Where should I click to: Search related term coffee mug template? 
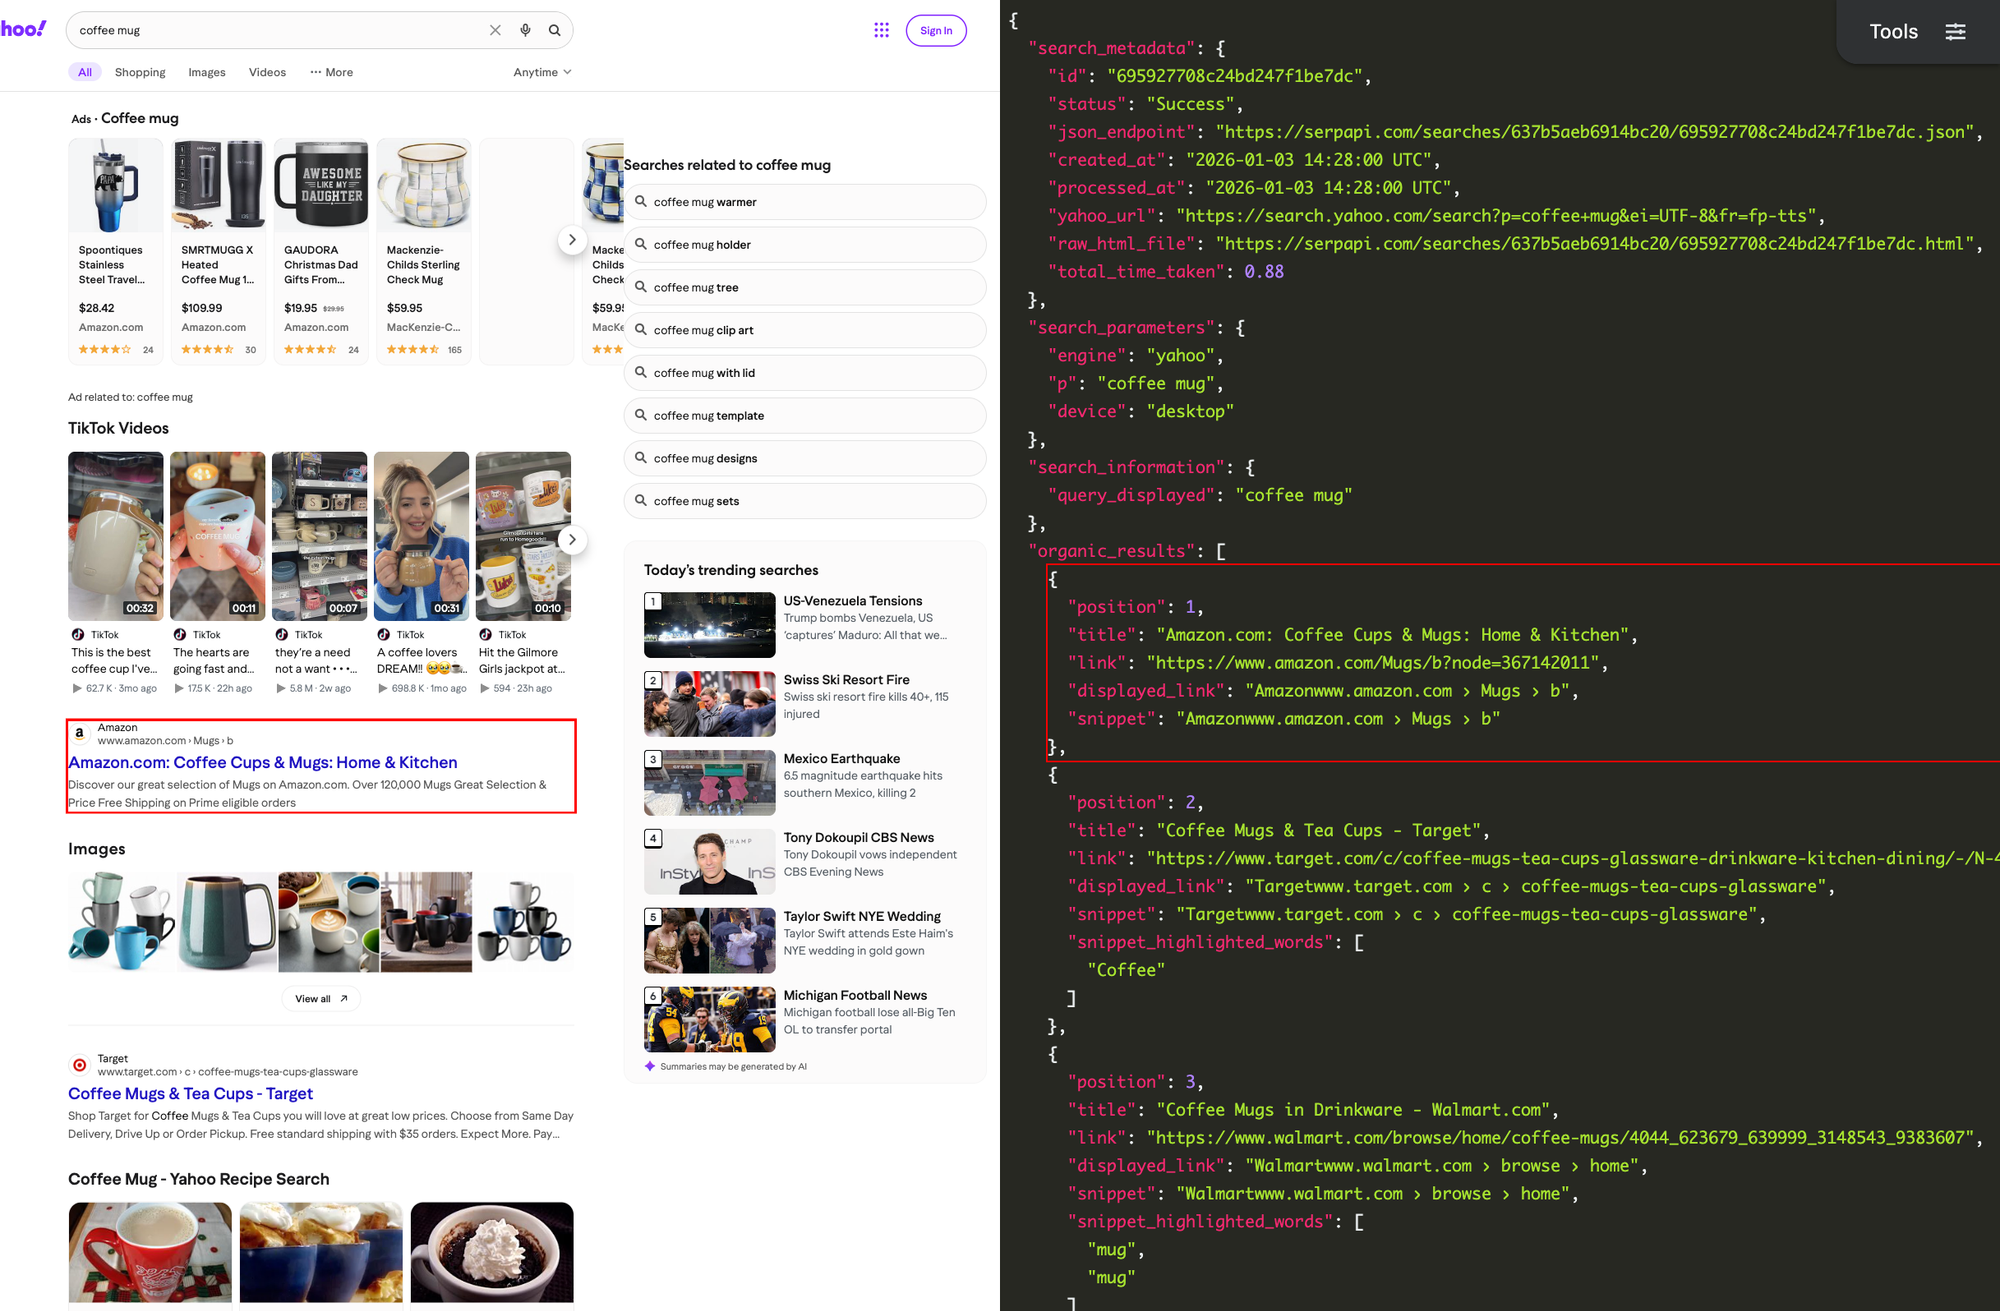click(x=805, y=416)
